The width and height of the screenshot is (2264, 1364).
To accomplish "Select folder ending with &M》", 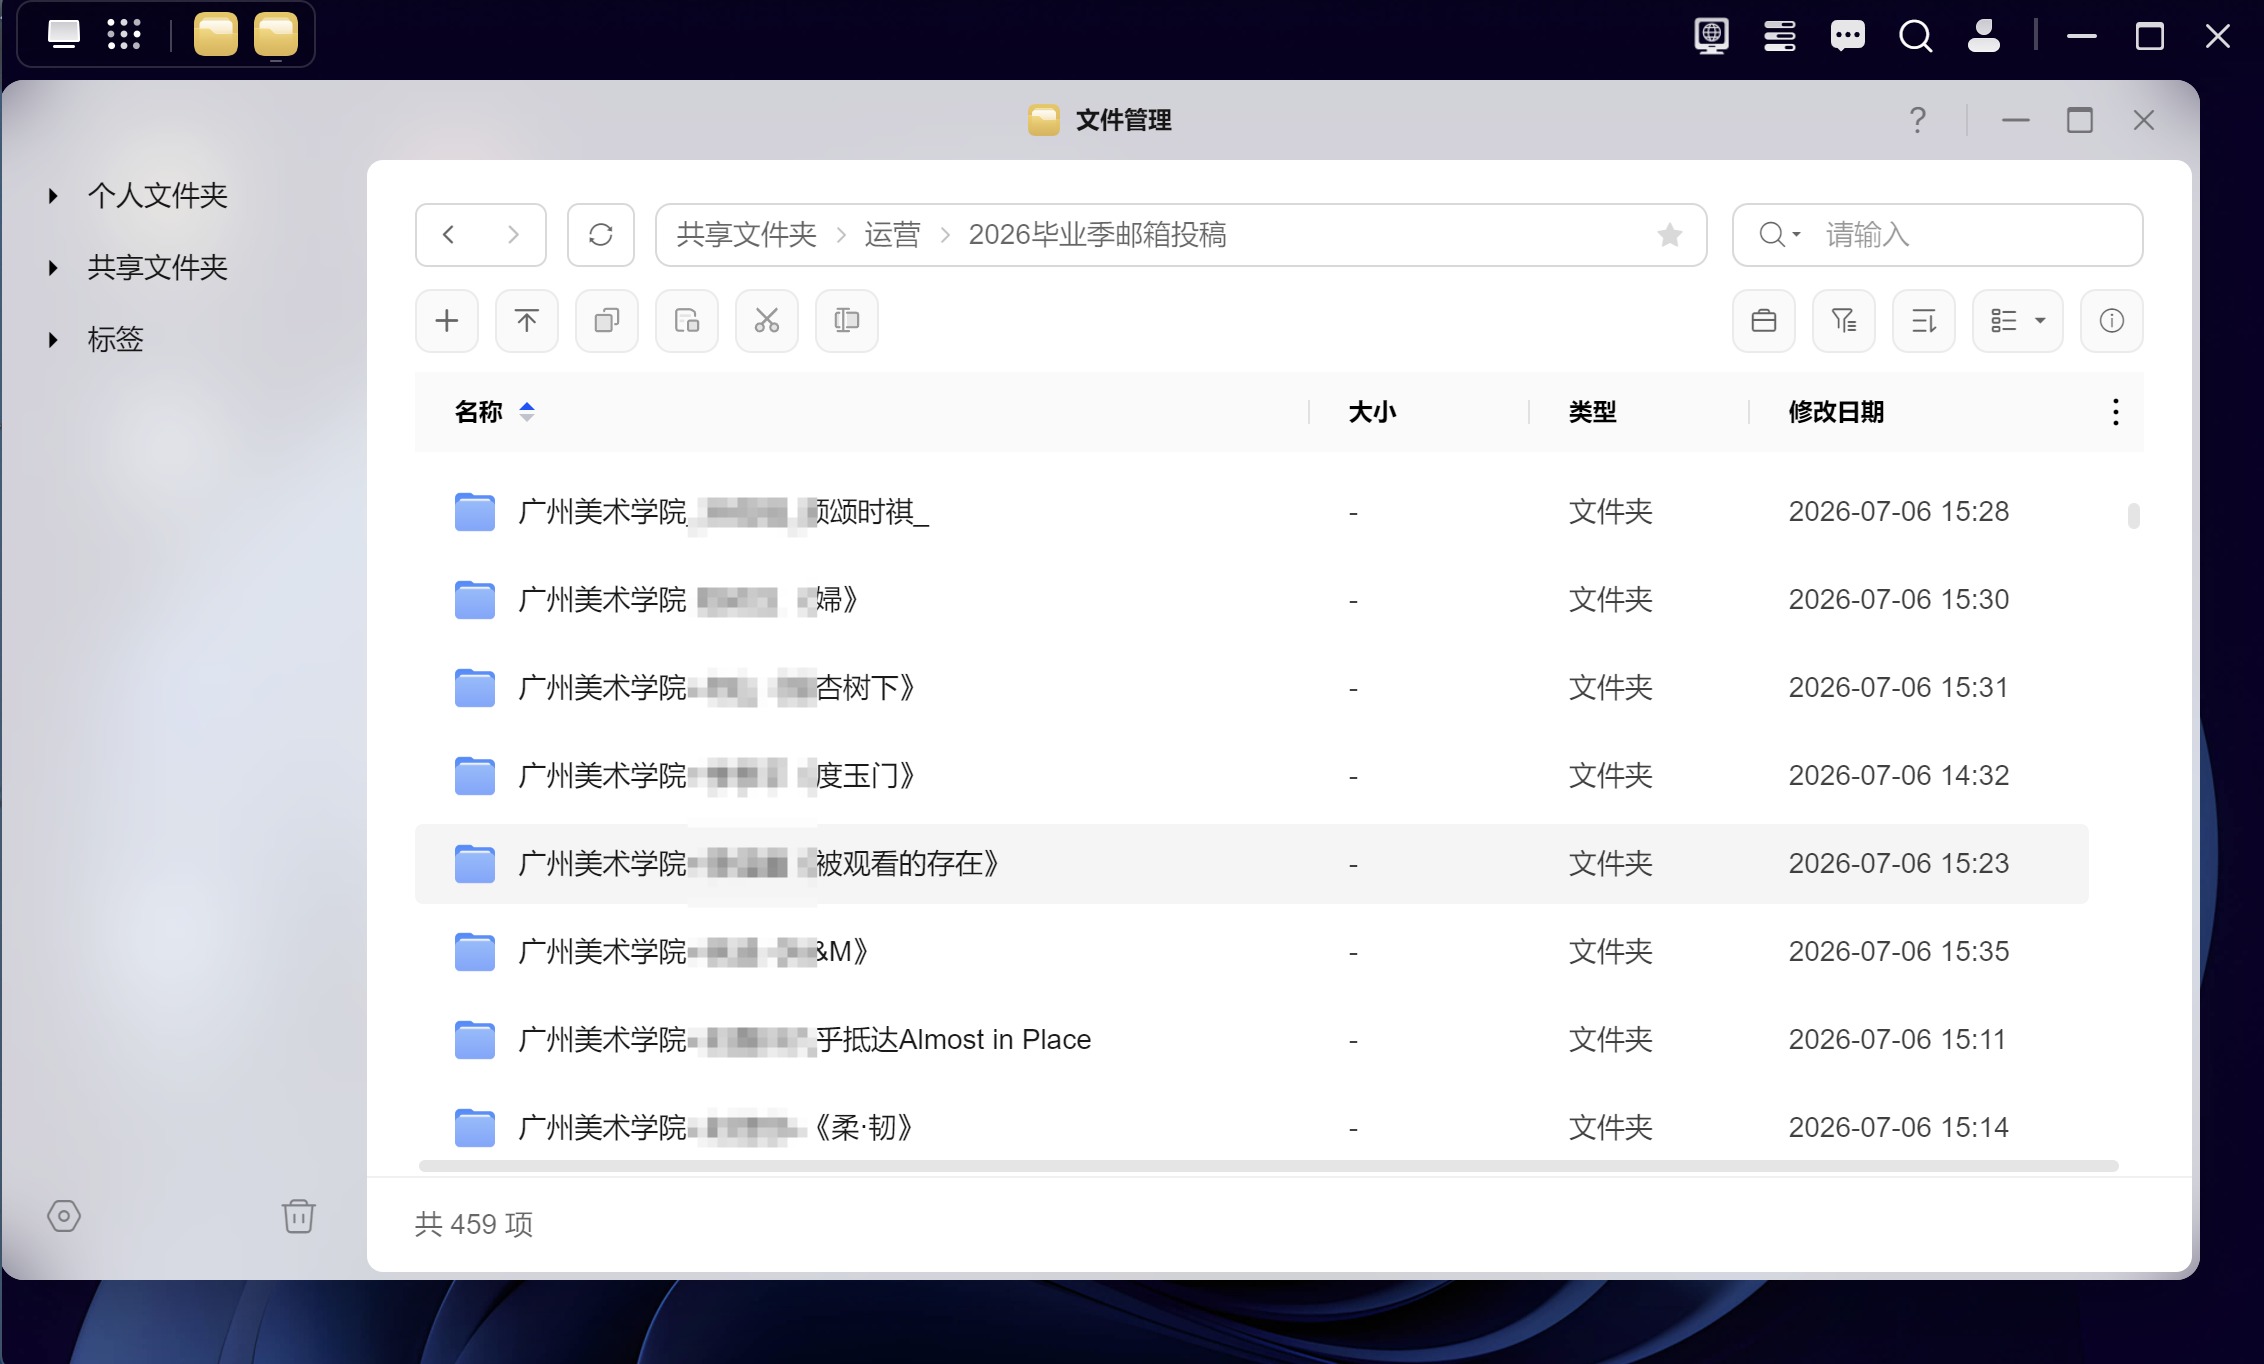I will pyautogui.click(x=1251, y=952).
